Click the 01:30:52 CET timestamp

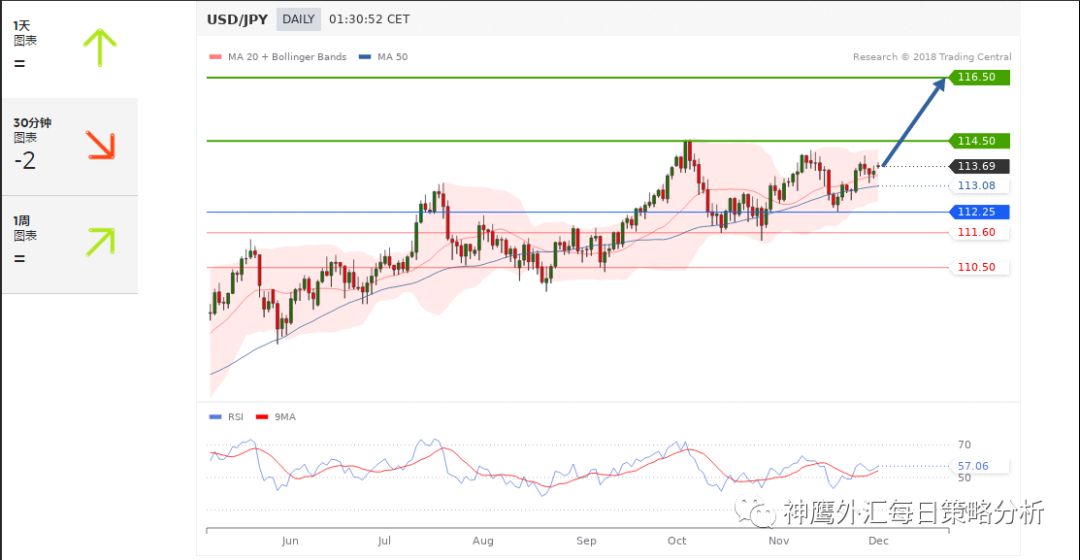369,19
